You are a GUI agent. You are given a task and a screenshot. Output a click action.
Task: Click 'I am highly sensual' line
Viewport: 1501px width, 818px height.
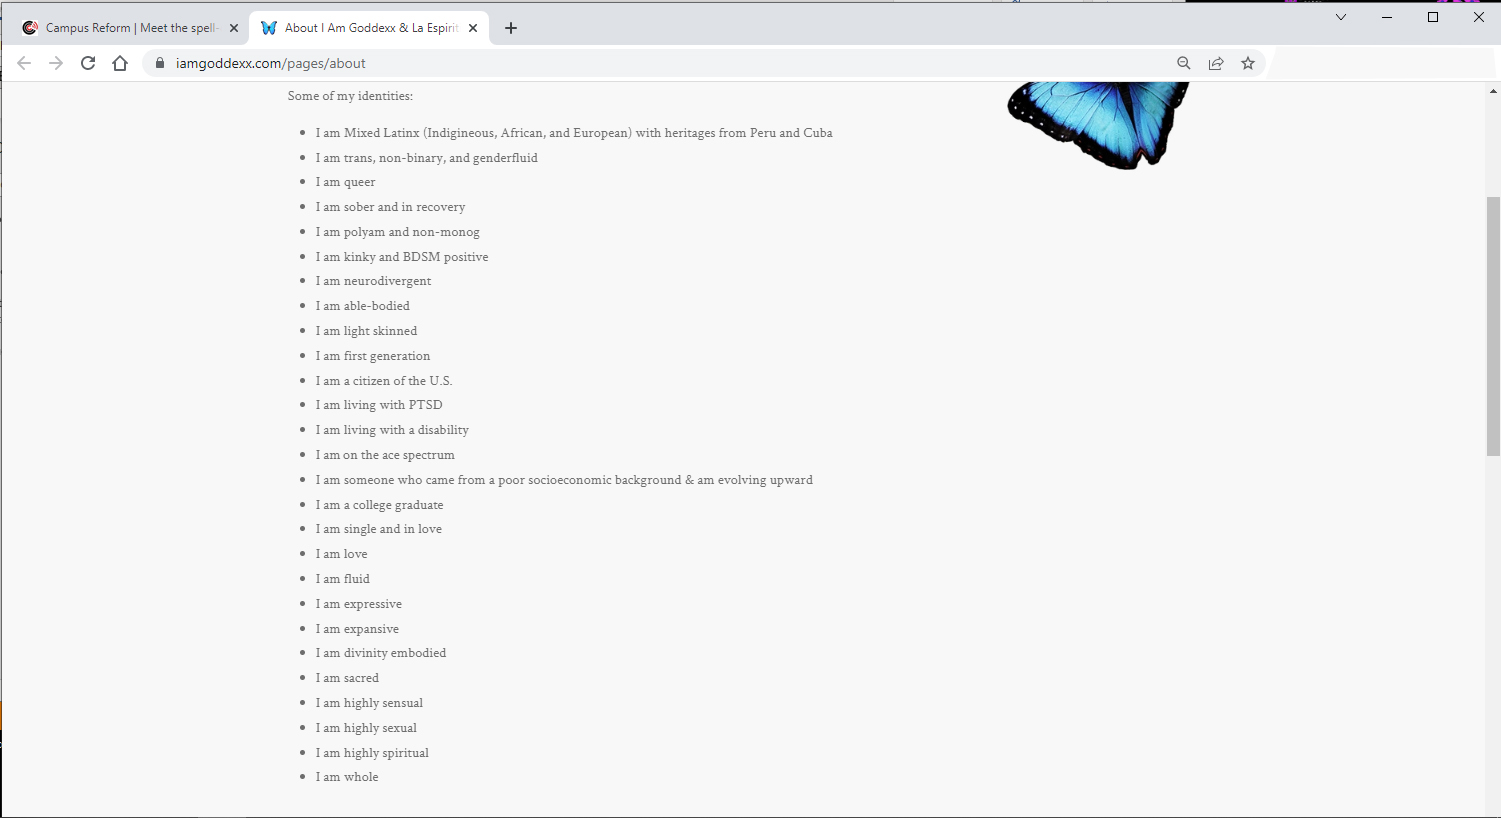click(369, 703)
